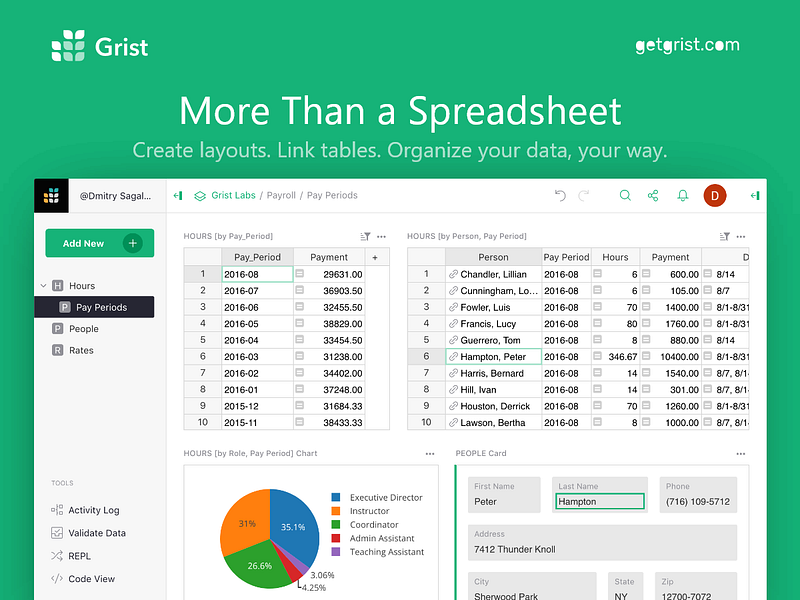The height and width of the screenshot is (600, 800).
Task: Select row number 6 in the Person table
Action: [x=426, y=357]
